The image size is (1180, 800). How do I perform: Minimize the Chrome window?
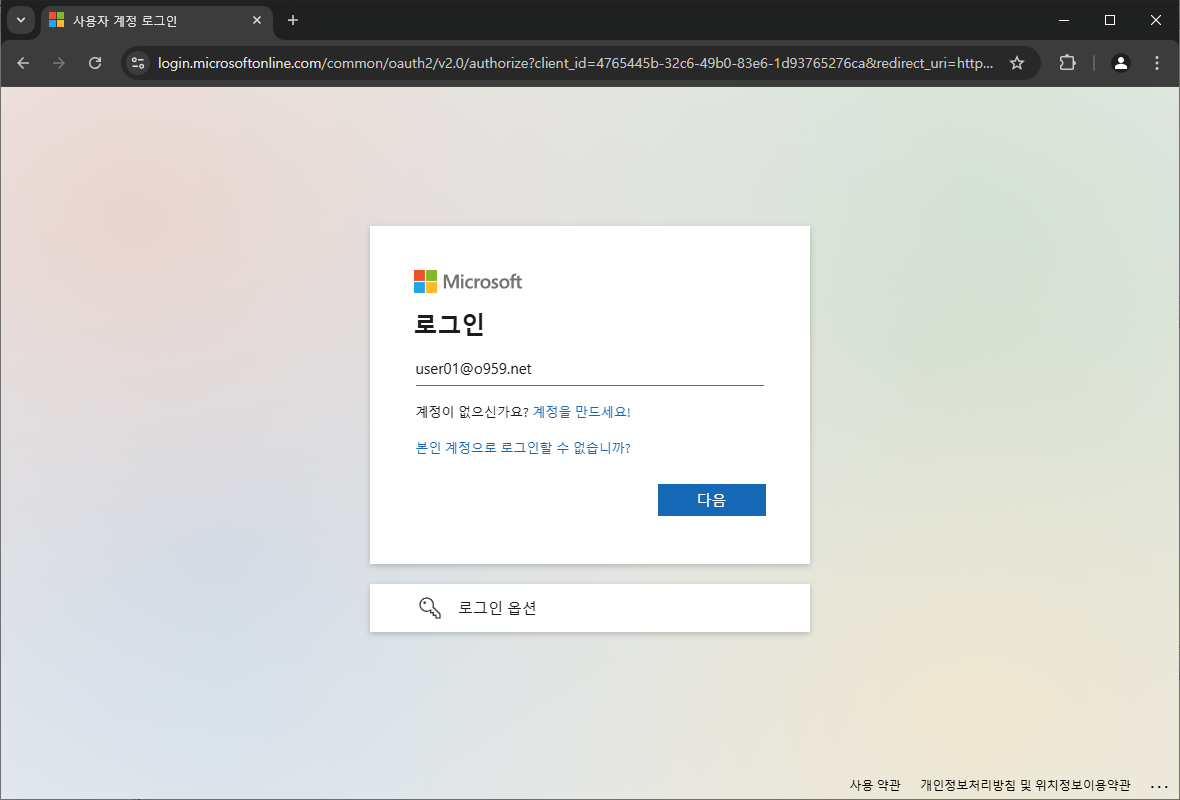[1063, 20]
